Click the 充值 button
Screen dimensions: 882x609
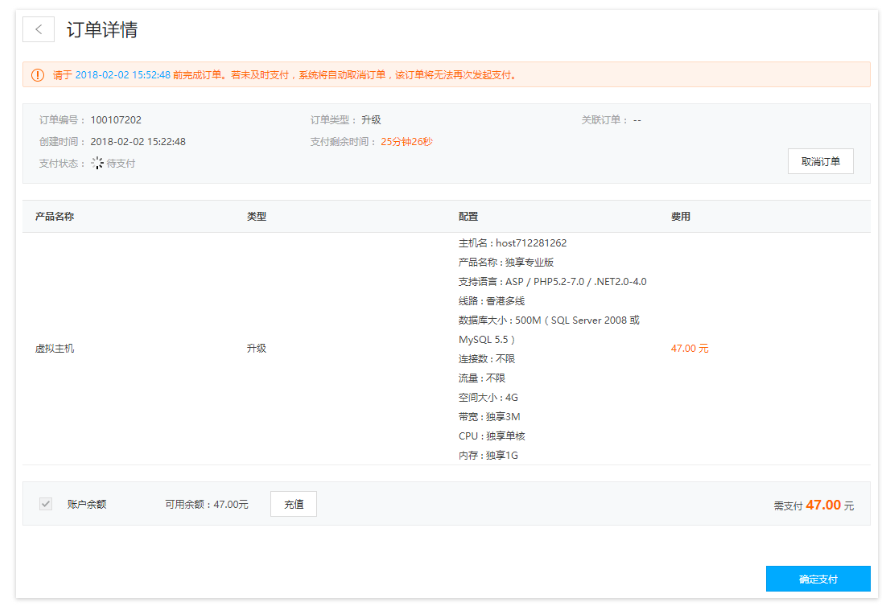(293, 504)
